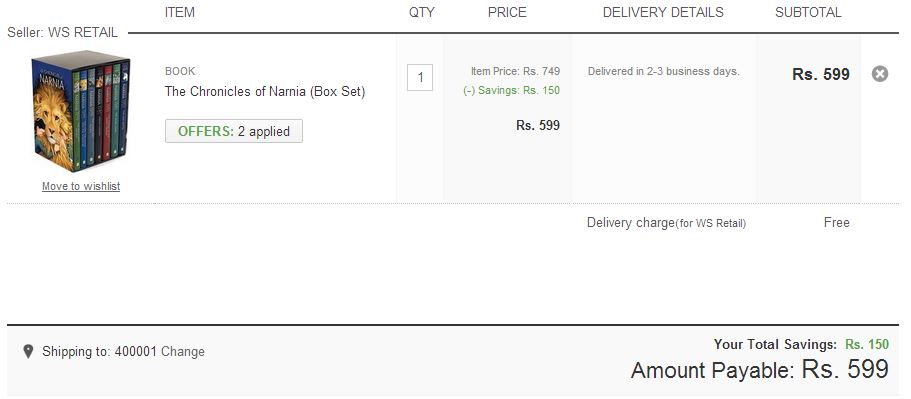911x399 pixels.
Task: Click the QTY column header
Action: [x=421, y=12]
